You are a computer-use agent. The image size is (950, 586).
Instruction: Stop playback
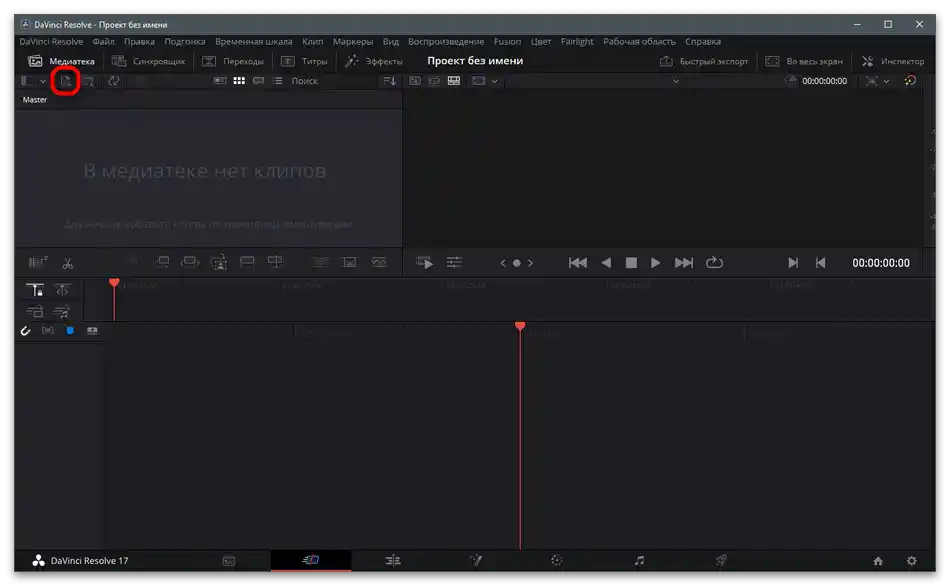coord(631,262)
